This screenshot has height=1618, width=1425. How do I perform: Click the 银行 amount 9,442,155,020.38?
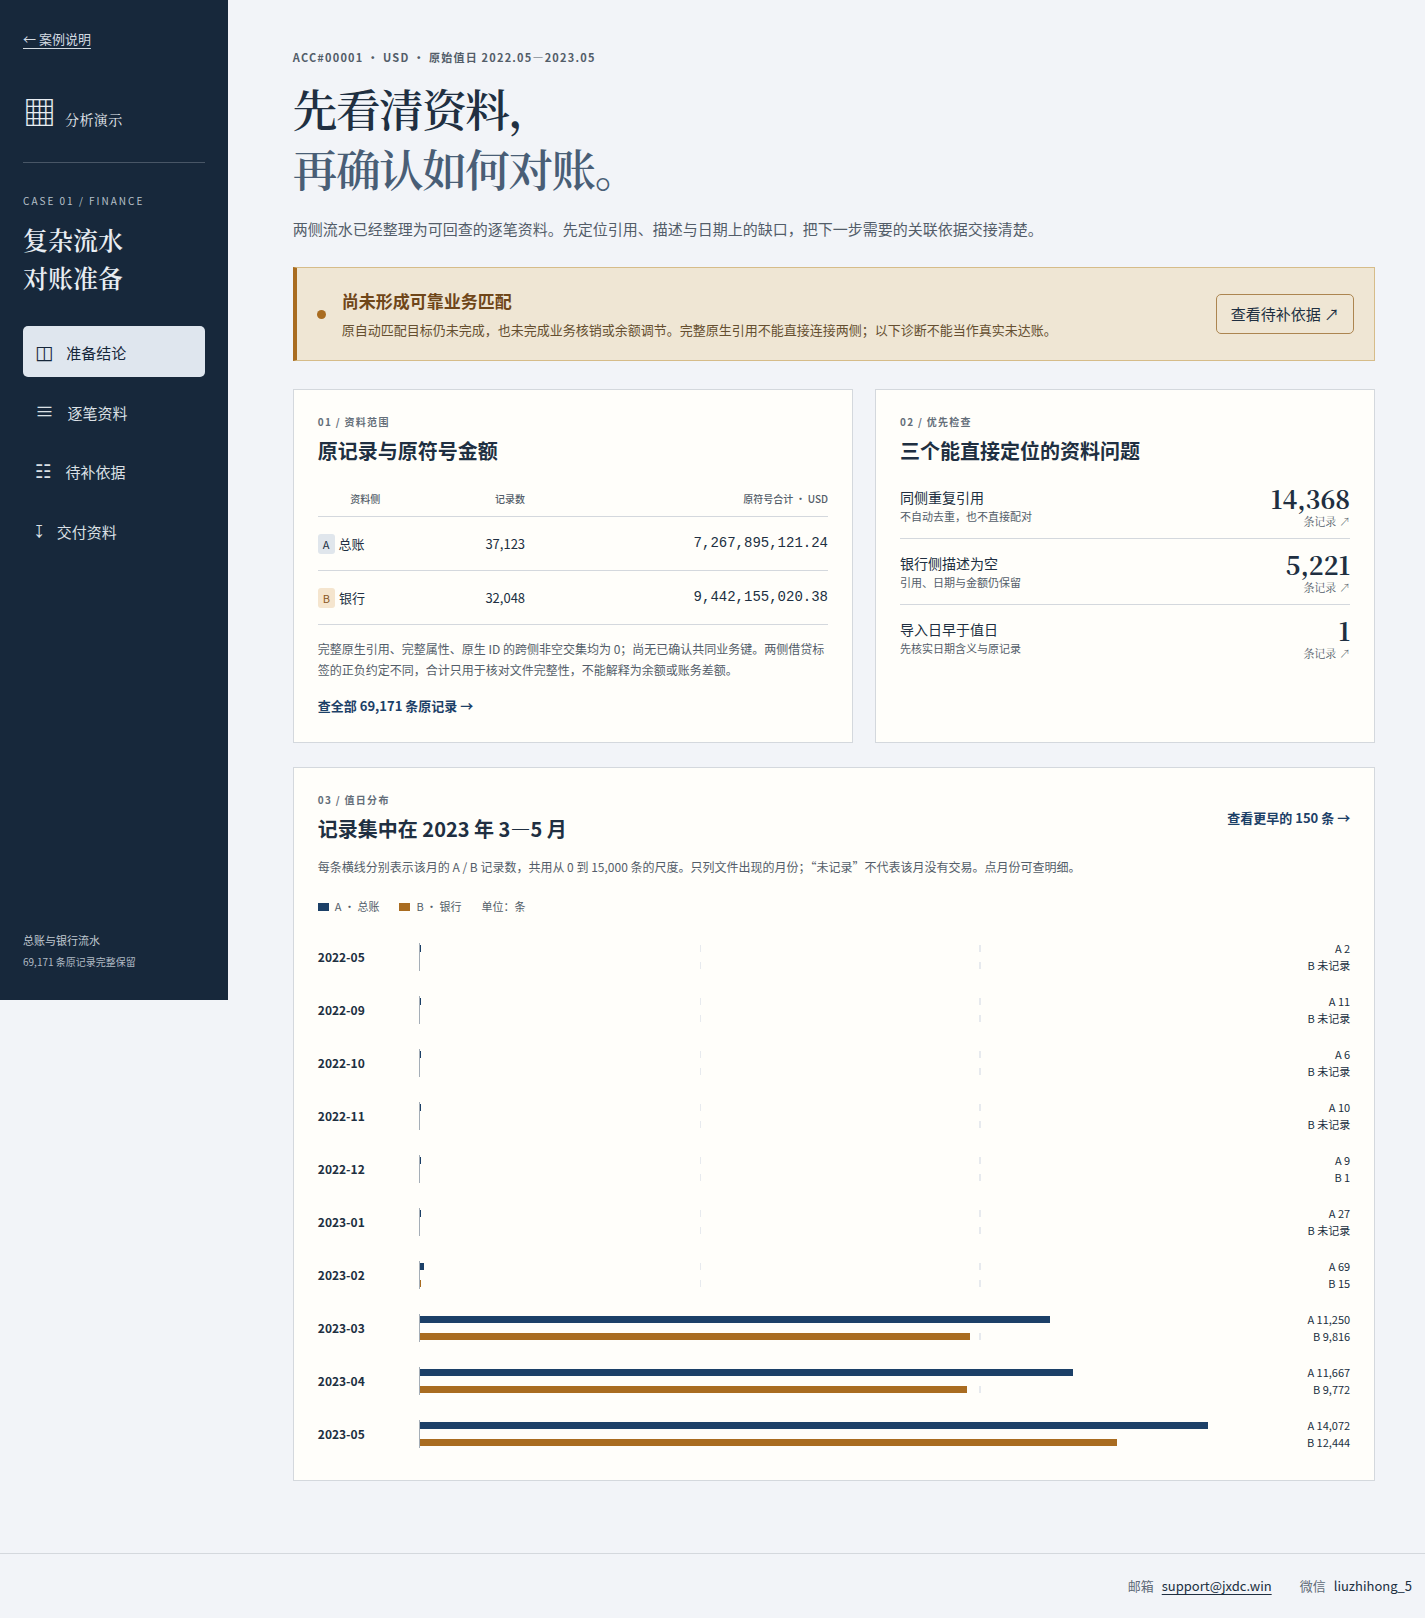[760, 596]
